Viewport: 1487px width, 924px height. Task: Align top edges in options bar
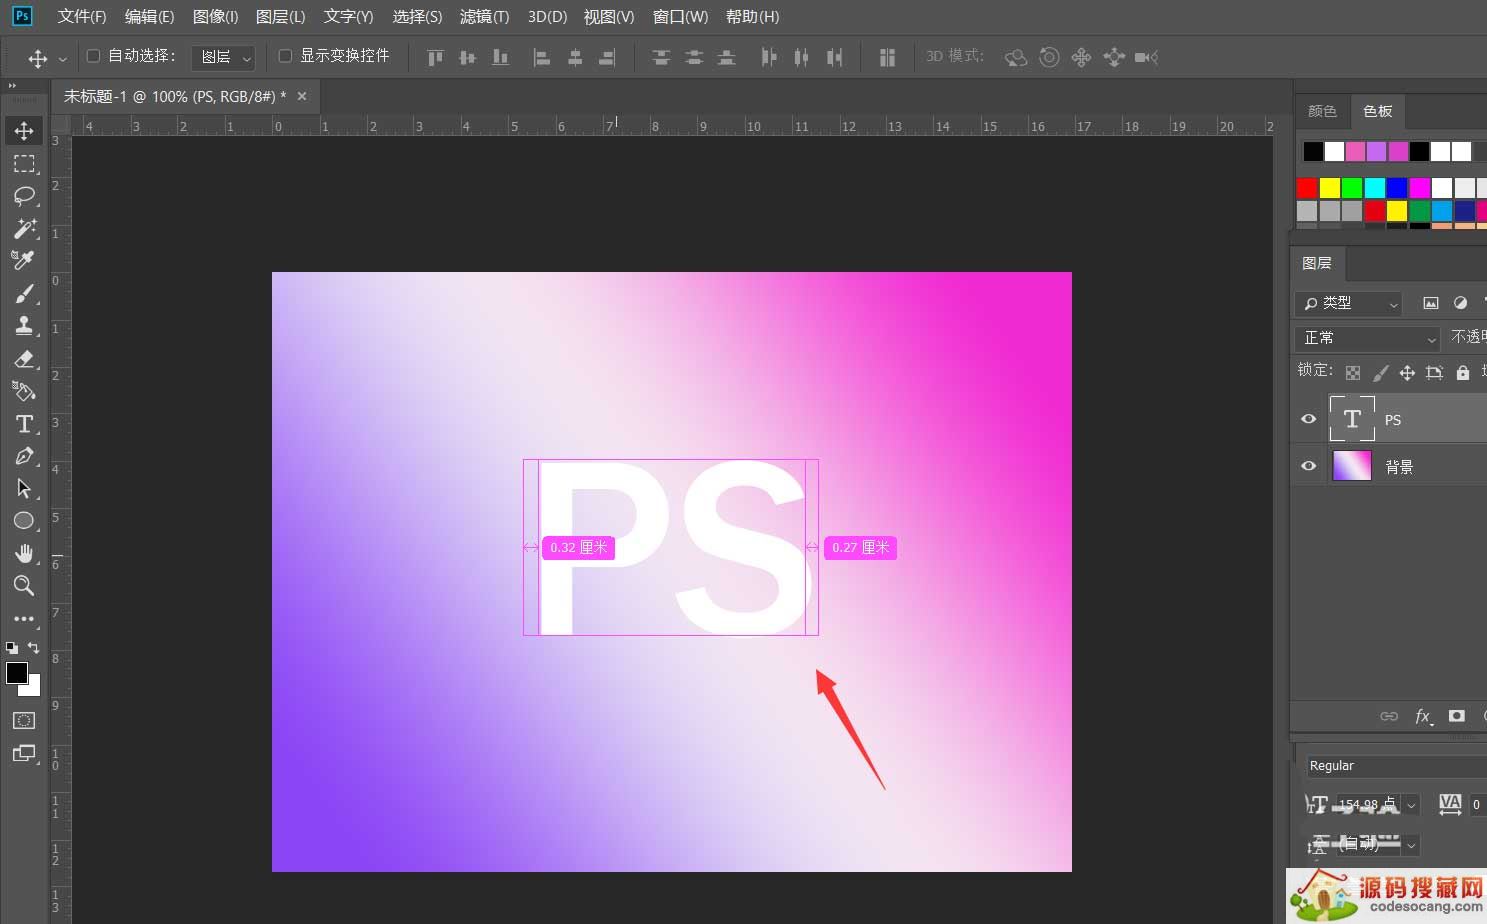pos(435,57)
